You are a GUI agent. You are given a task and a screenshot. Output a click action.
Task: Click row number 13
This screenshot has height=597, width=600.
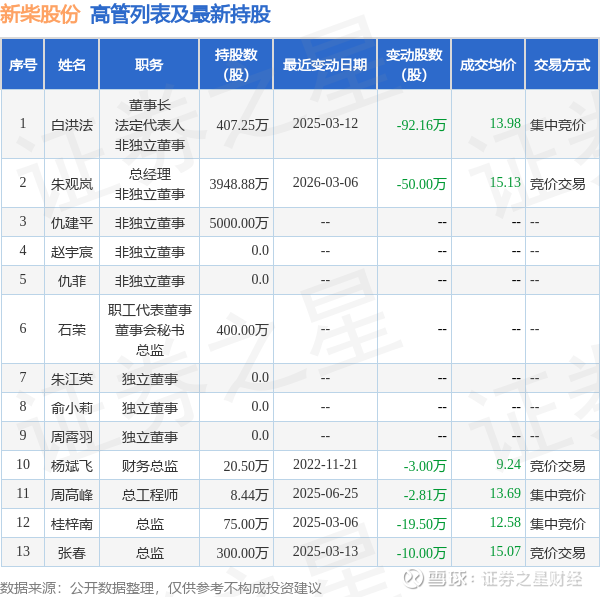23,551
